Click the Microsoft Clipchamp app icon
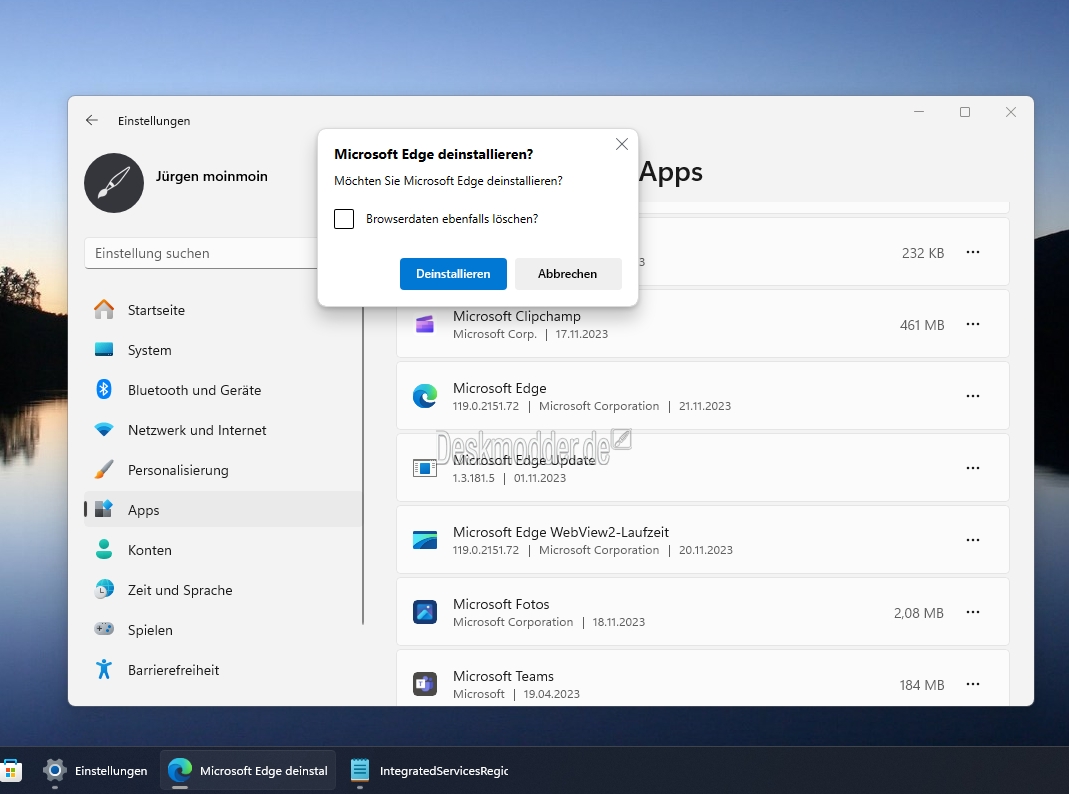 pyautogui.click(x=425, y=324)
